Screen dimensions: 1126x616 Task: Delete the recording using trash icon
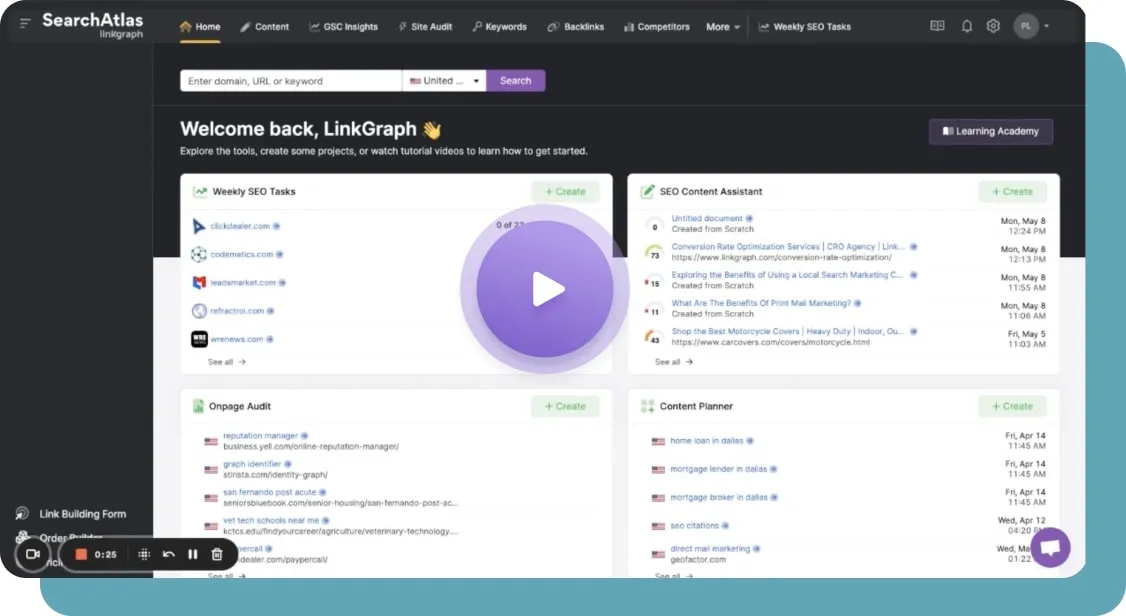216,554
